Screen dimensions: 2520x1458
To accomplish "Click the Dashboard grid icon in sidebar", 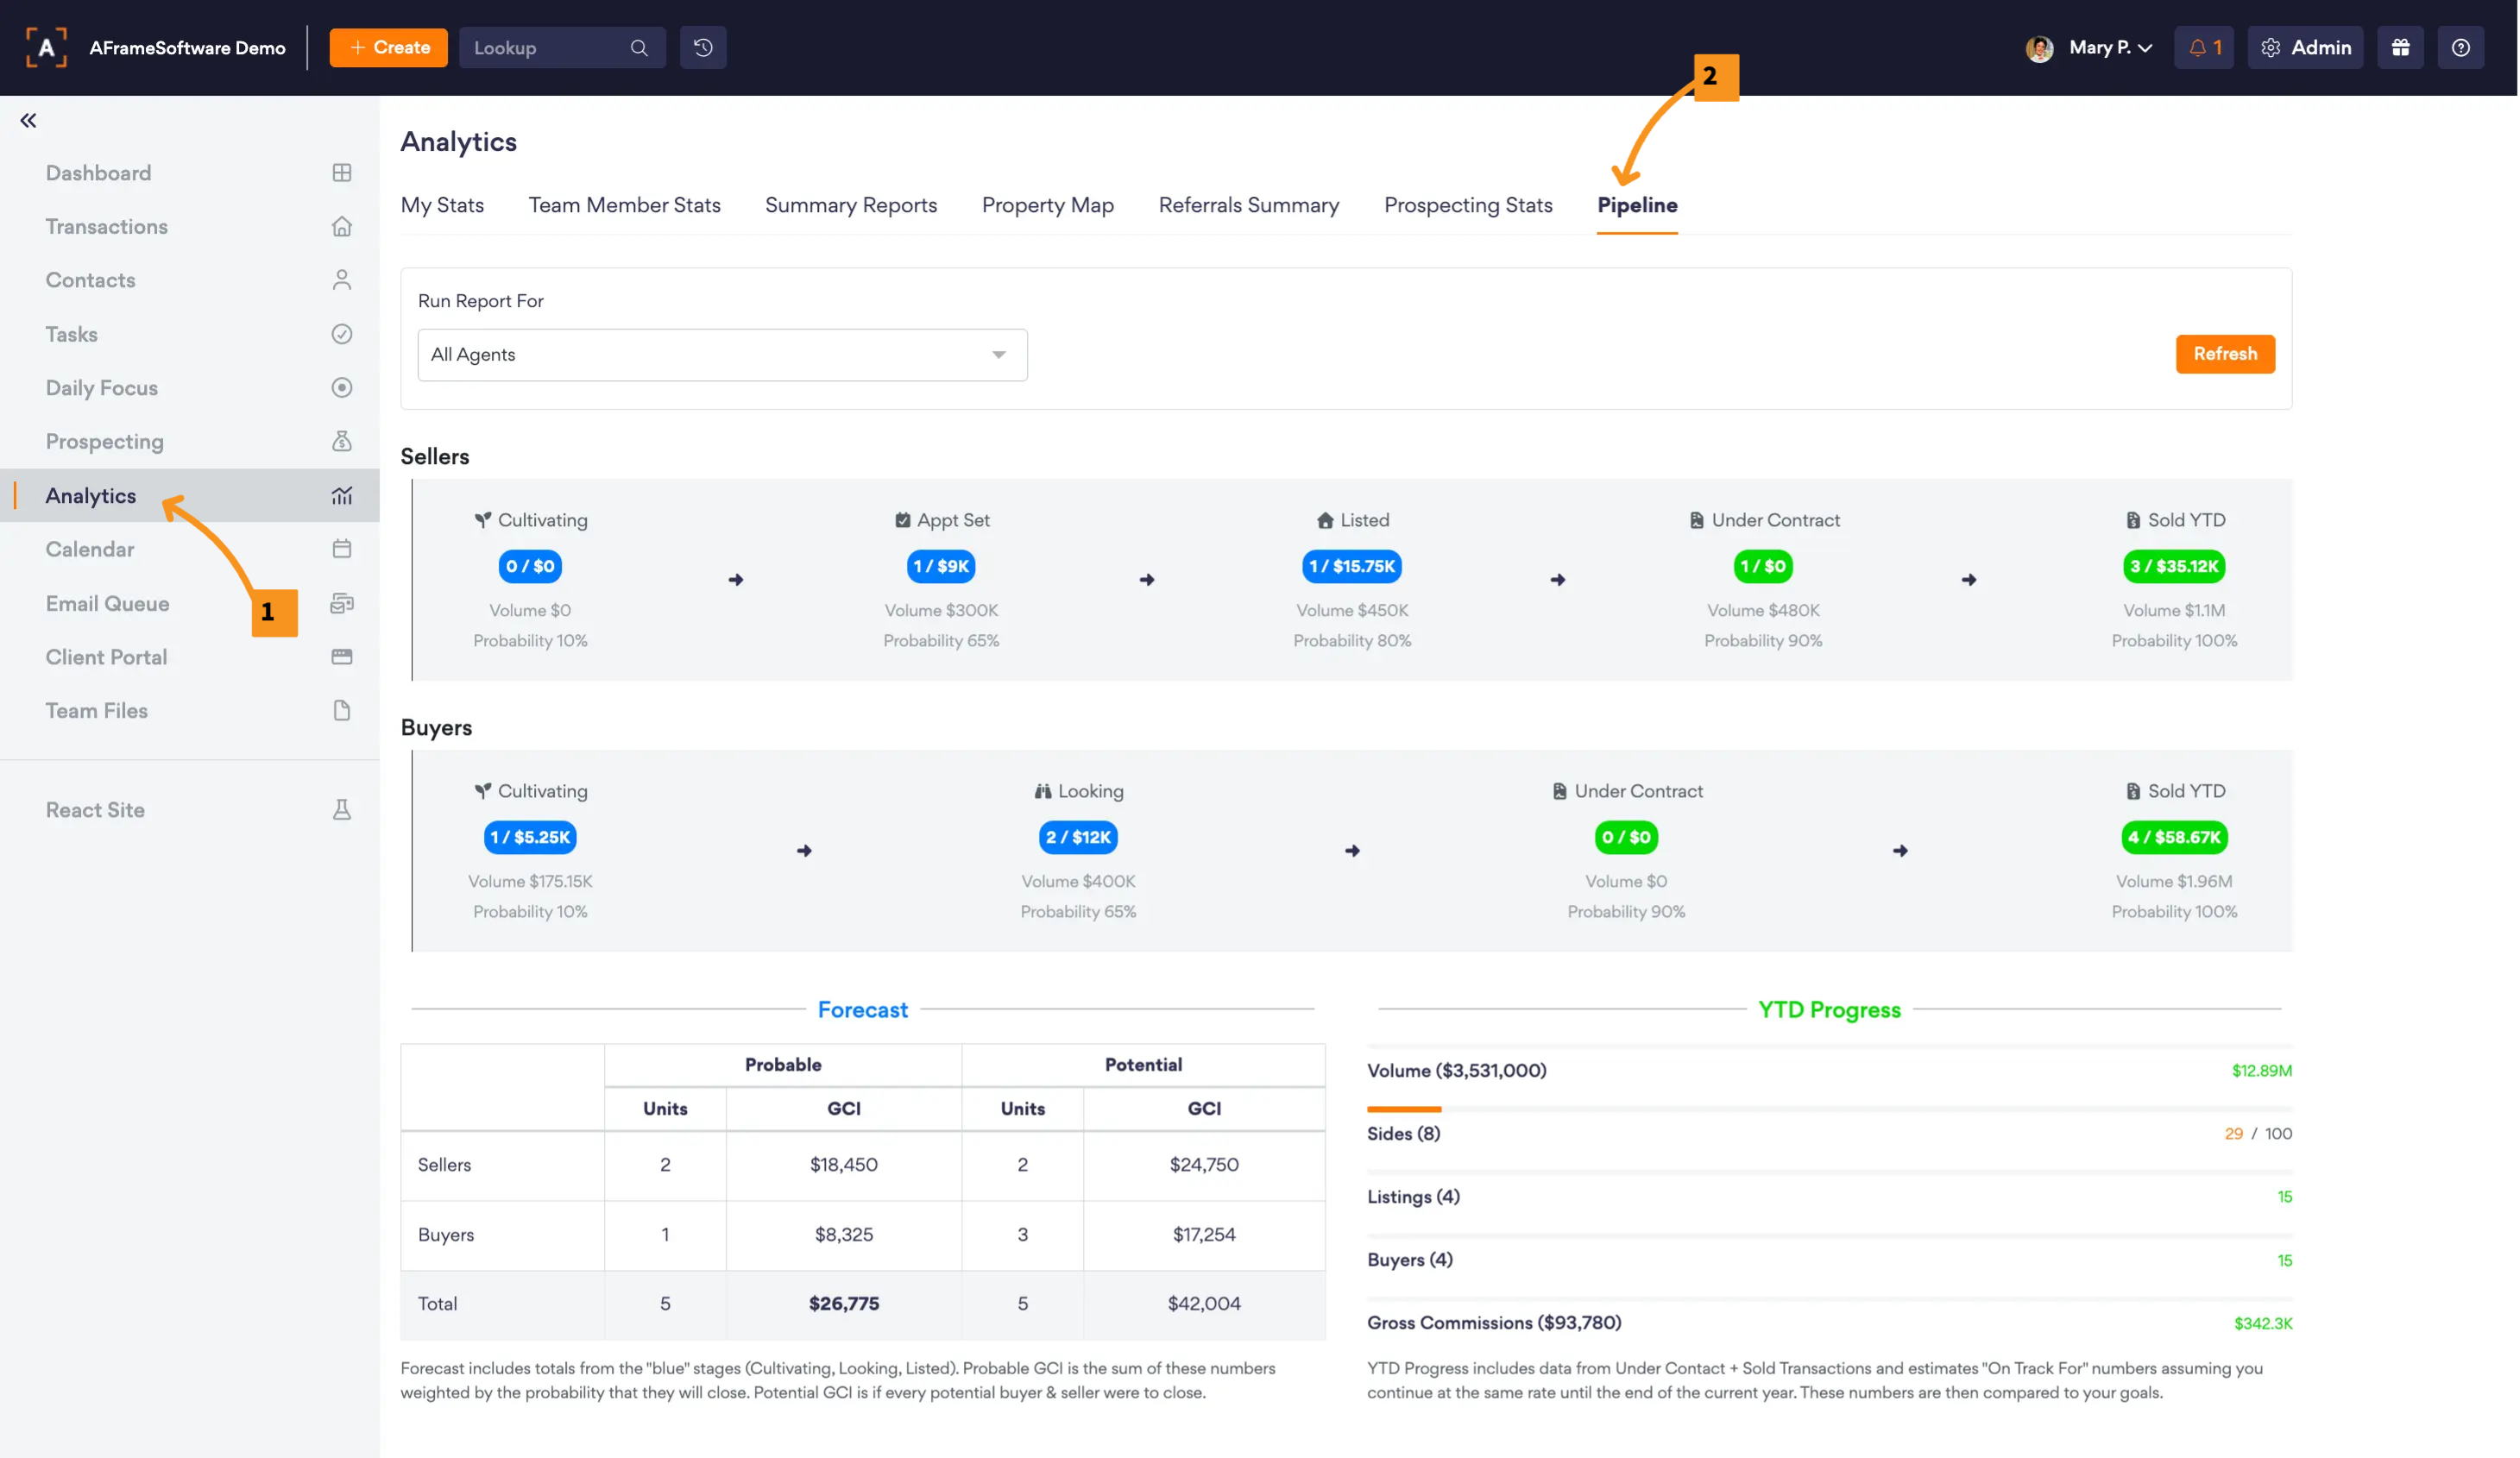I will [x=341, y=173].
